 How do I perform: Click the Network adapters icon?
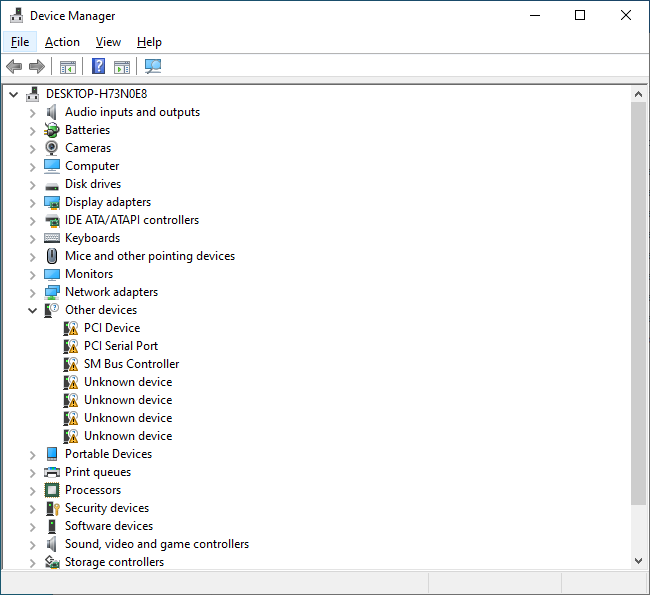click(x=52, y=292)
